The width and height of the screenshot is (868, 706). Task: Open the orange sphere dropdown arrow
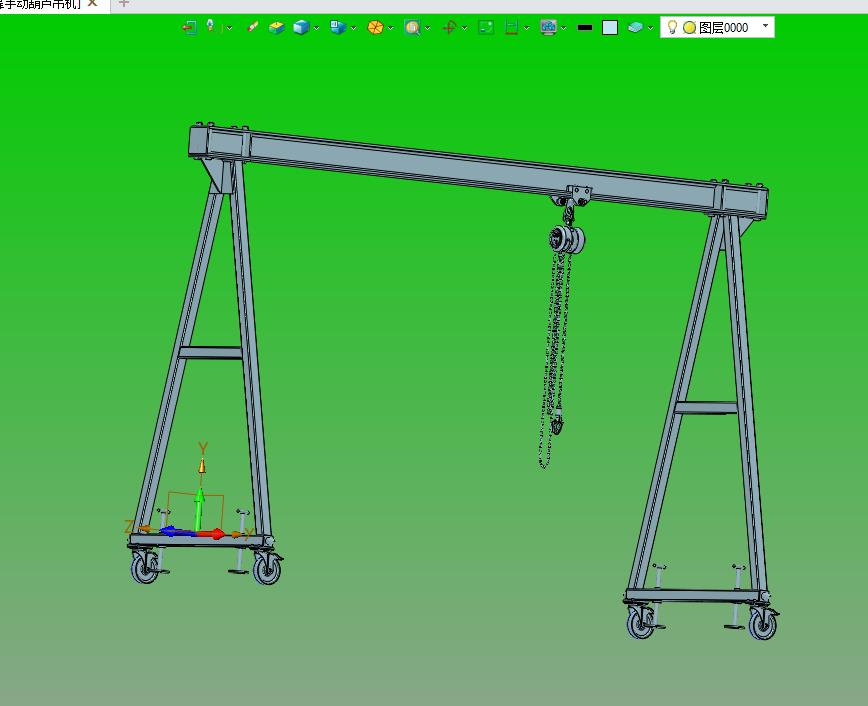pyautogui.click(x=391, y=28)
